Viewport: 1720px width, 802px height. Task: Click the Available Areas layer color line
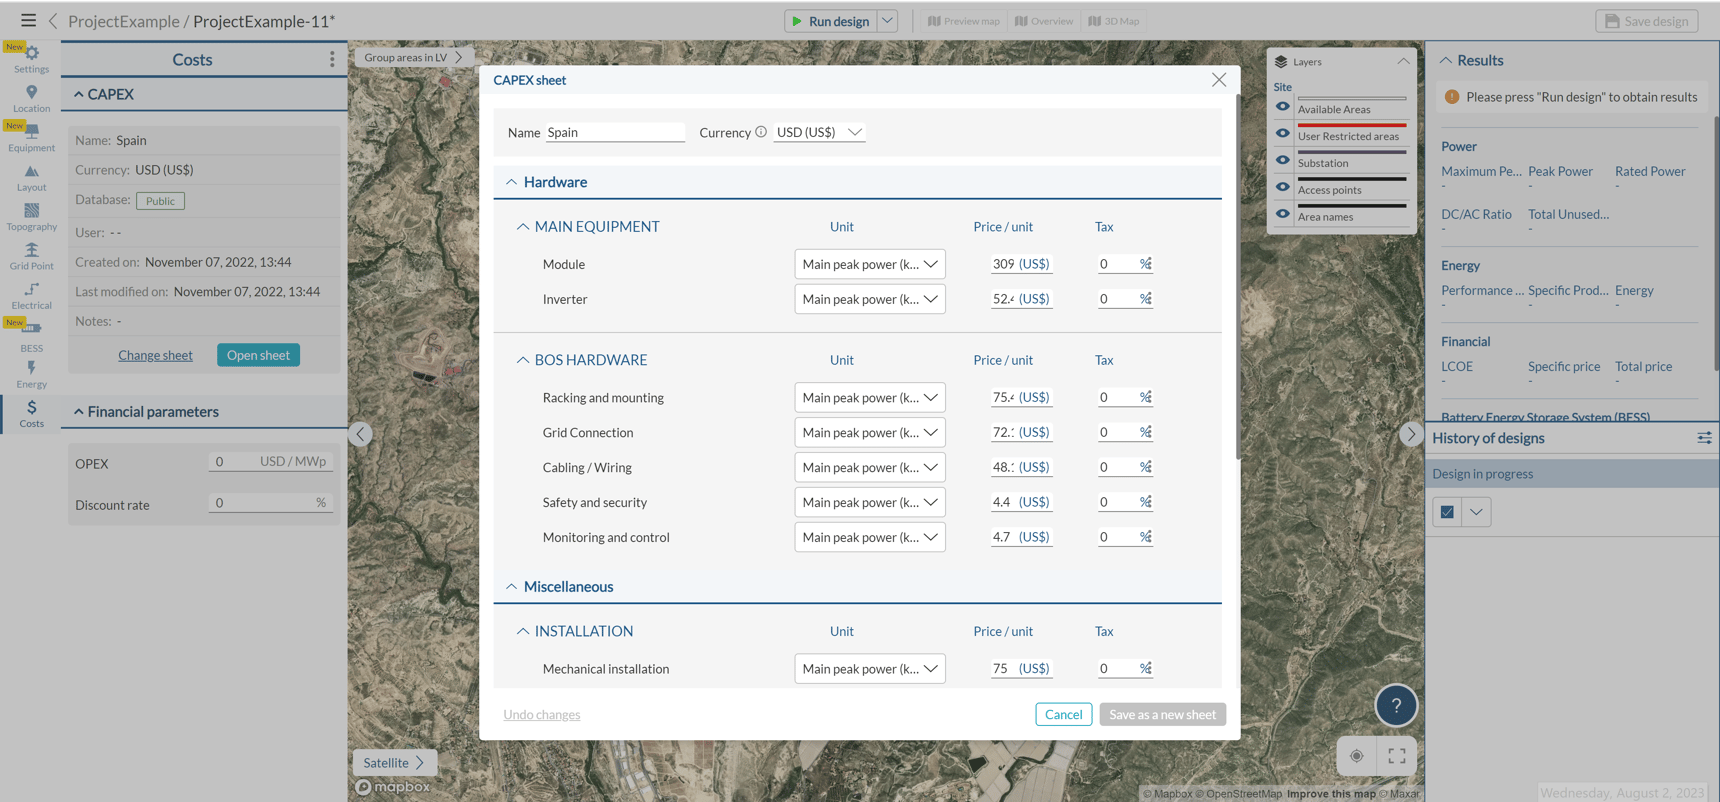point(1351,98)
